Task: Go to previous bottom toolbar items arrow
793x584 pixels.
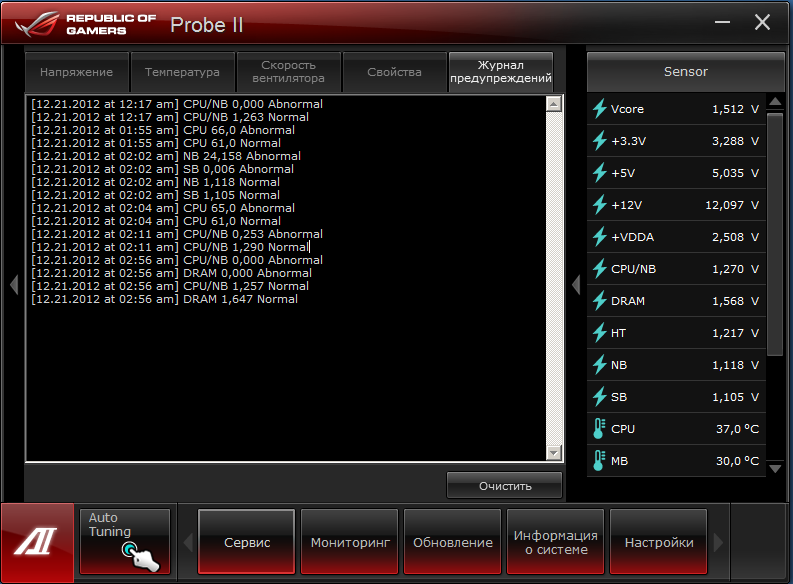Action: (x=188, y=543)
